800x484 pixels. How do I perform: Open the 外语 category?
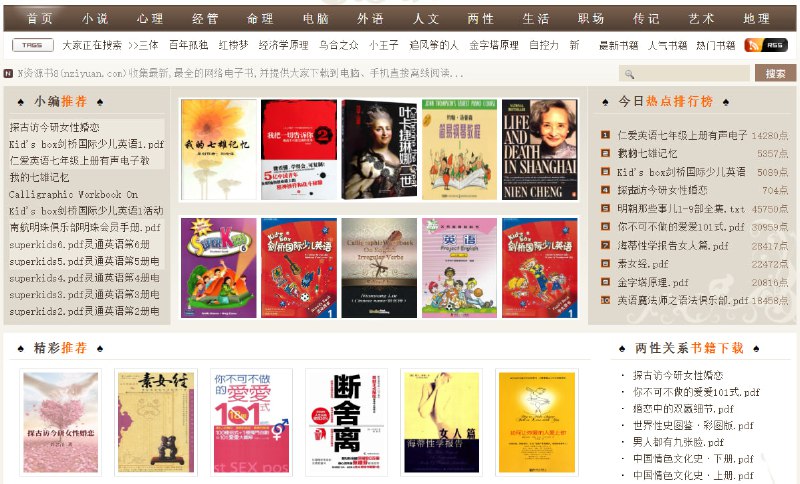tap(370, 19)
